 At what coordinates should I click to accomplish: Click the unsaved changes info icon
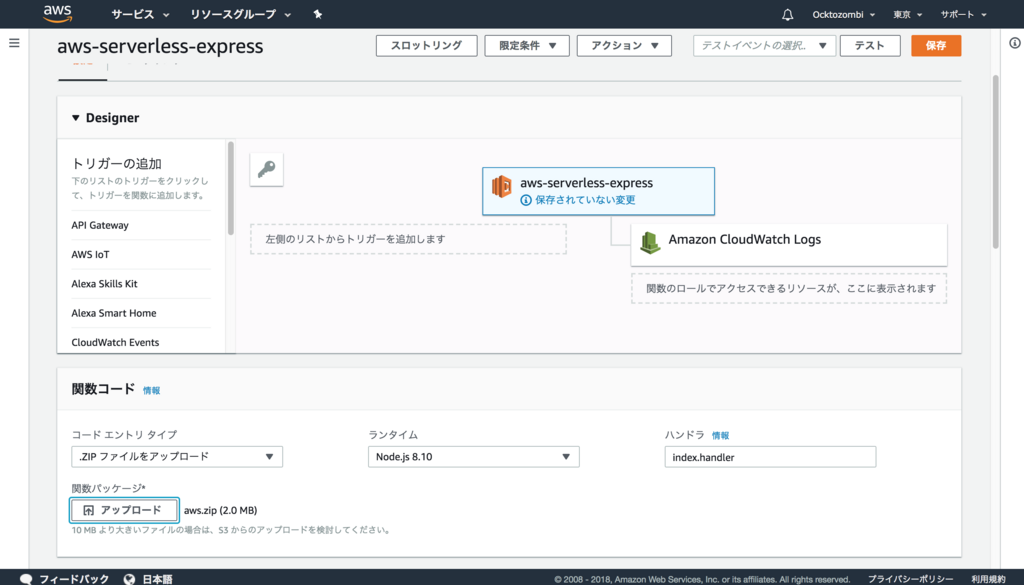coord(526,200)
